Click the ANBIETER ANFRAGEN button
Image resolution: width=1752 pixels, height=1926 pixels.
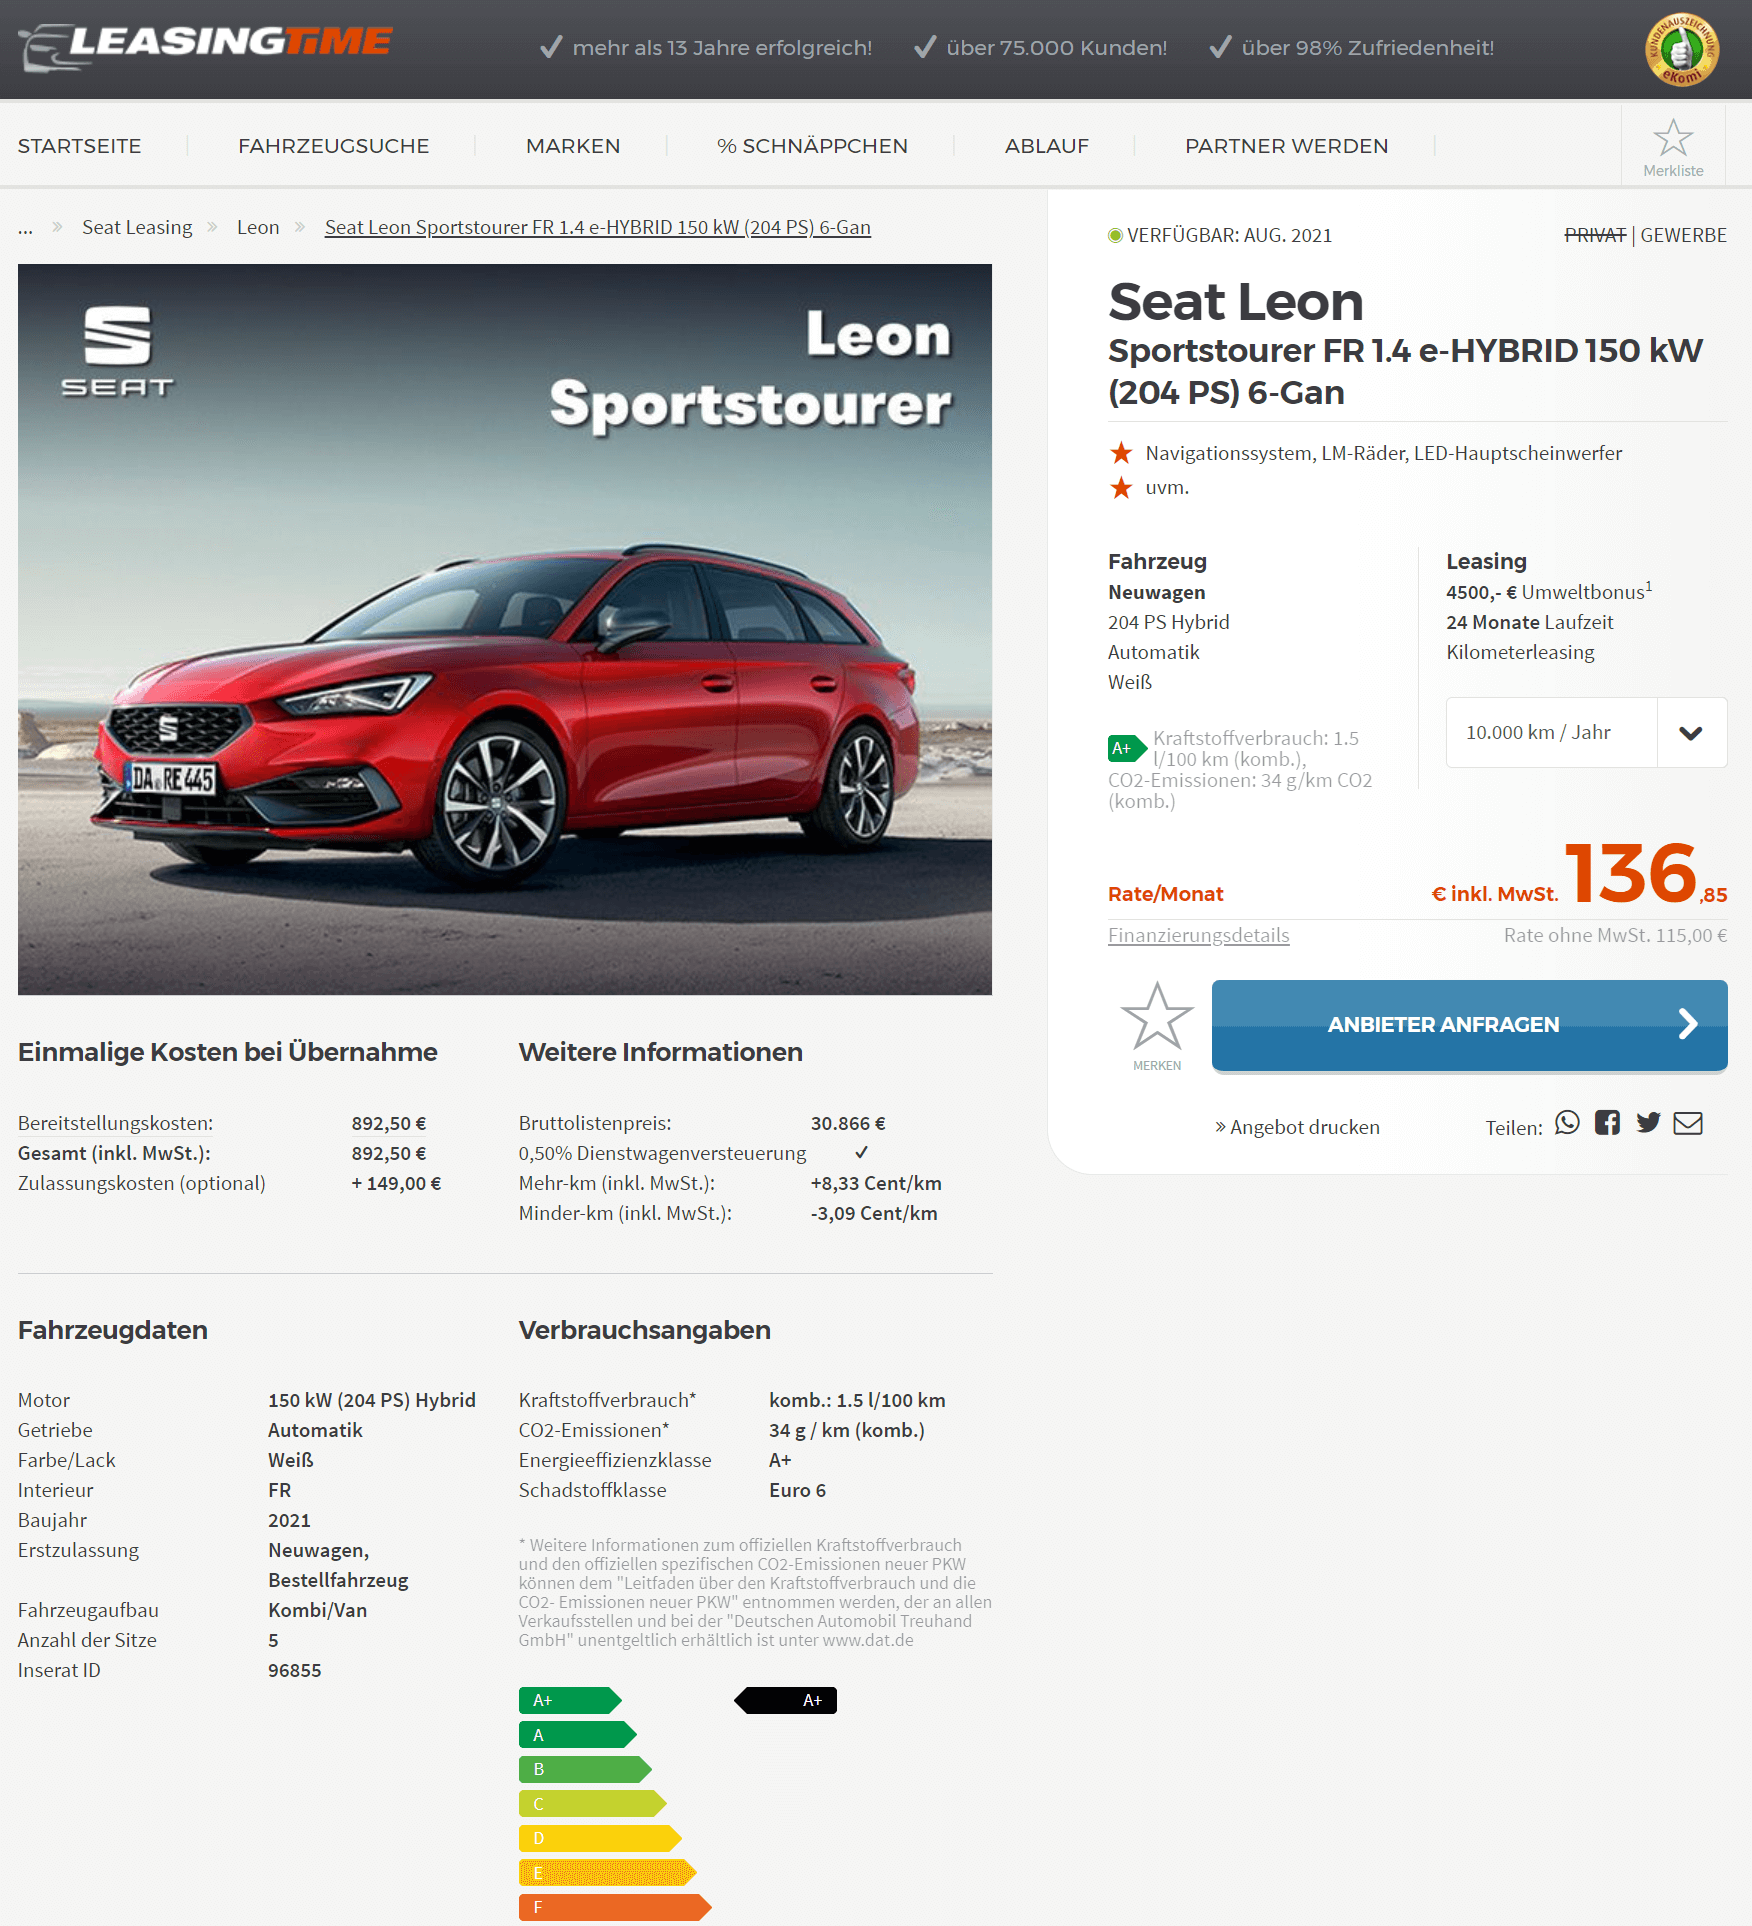(1470, 1025)
